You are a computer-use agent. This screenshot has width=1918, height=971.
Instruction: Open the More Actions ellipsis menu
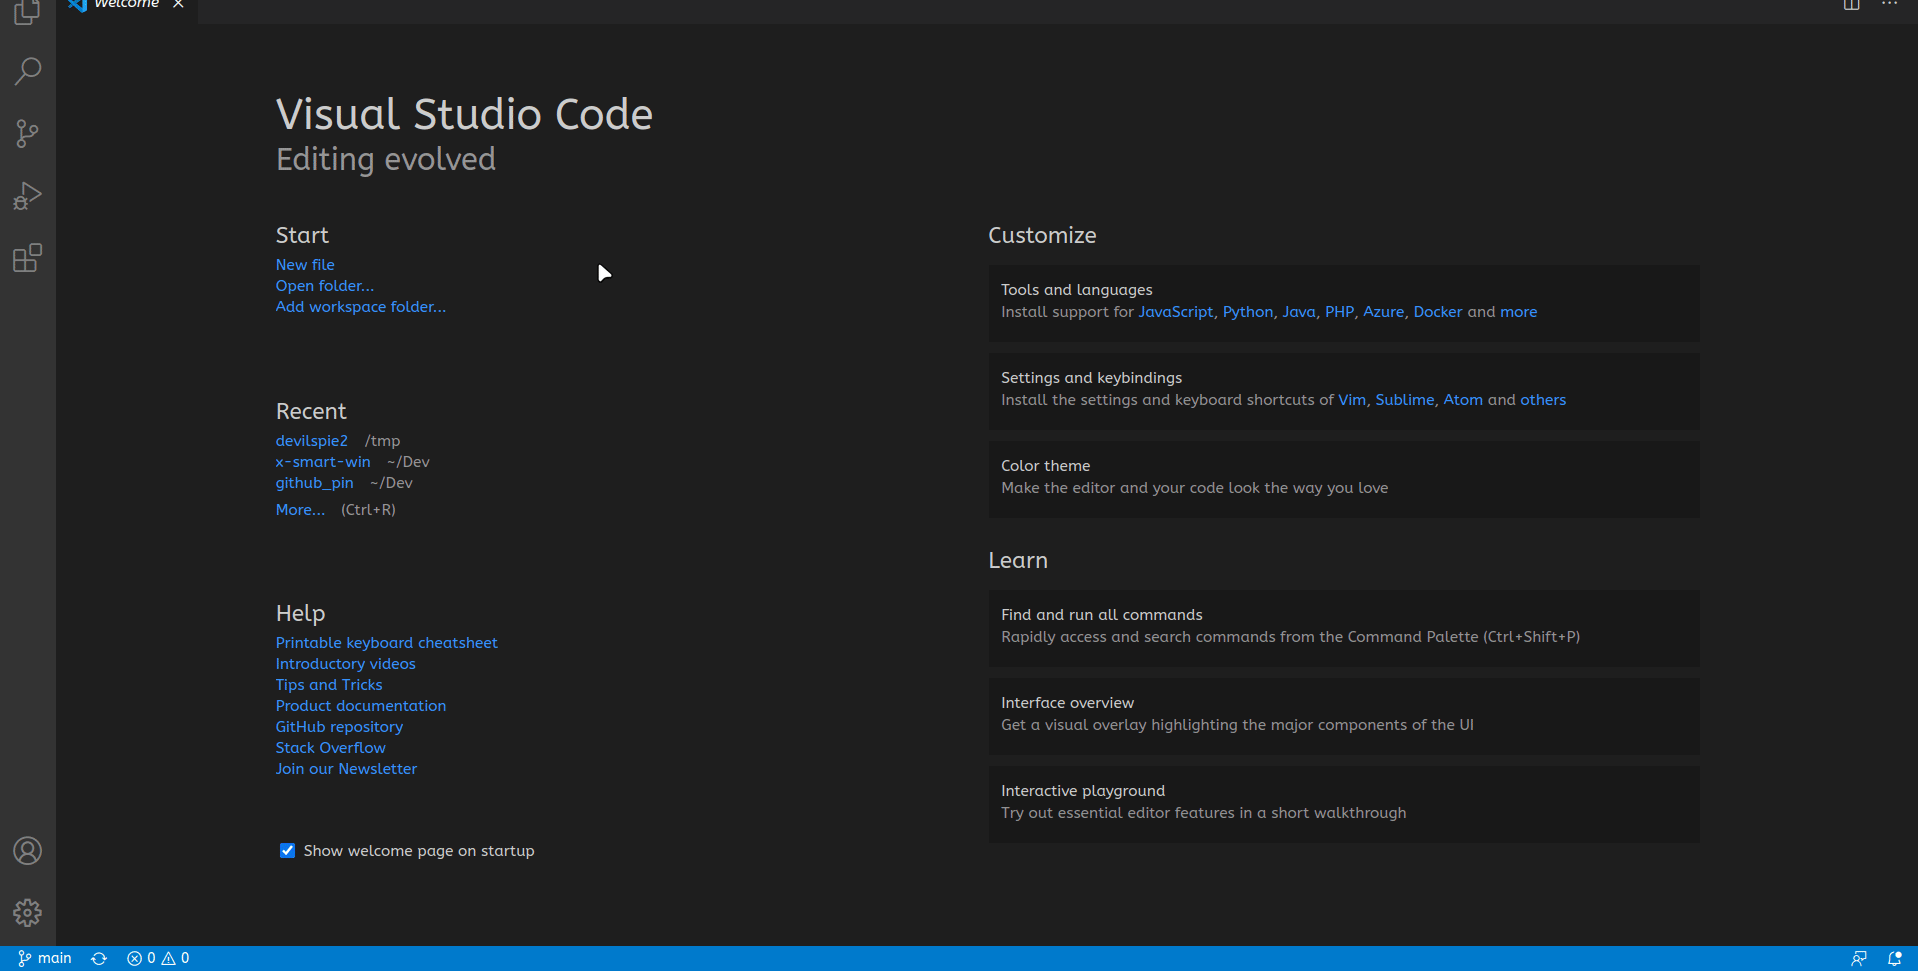pos(1889,4)
